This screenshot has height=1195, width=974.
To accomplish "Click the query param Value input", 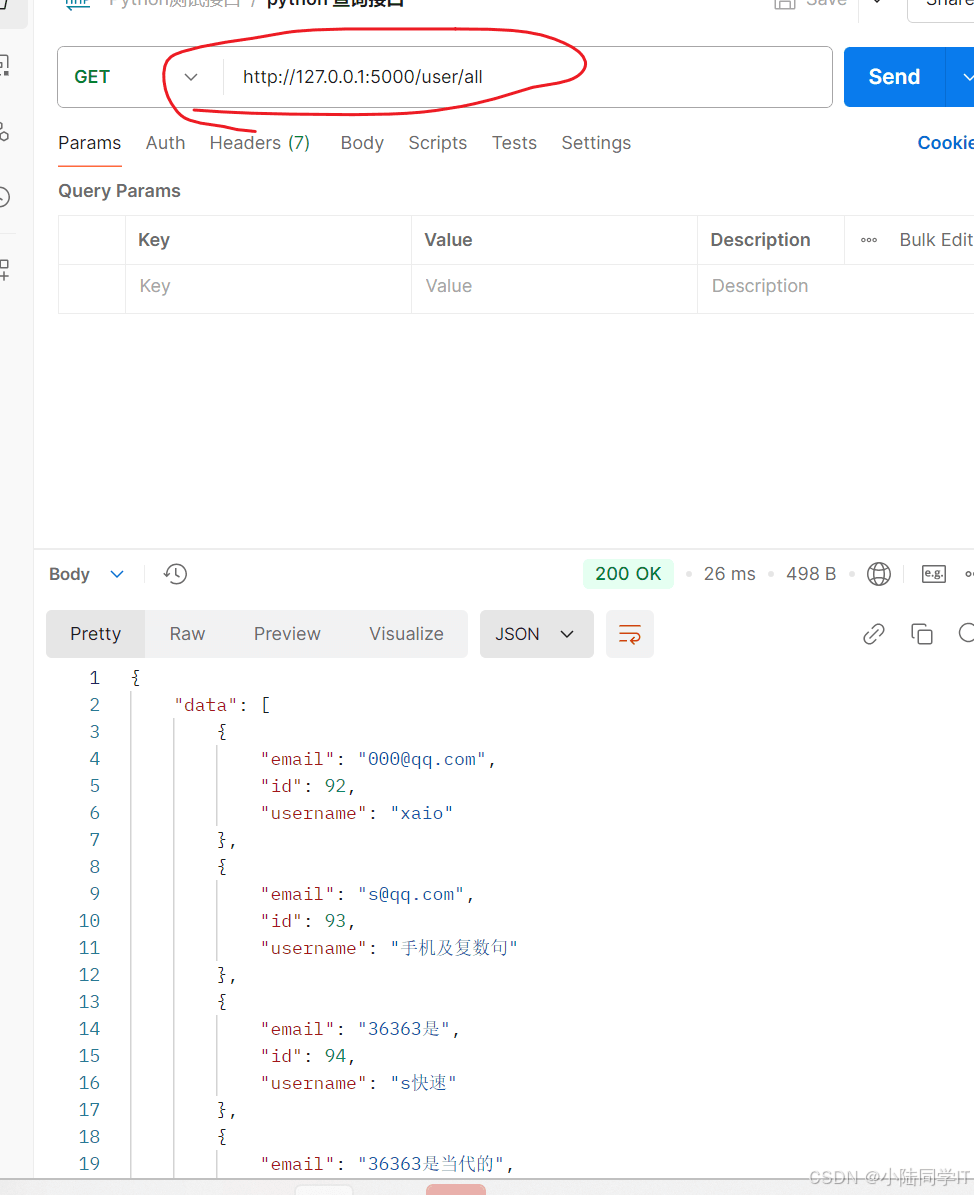I will click(x=554, y=287).
